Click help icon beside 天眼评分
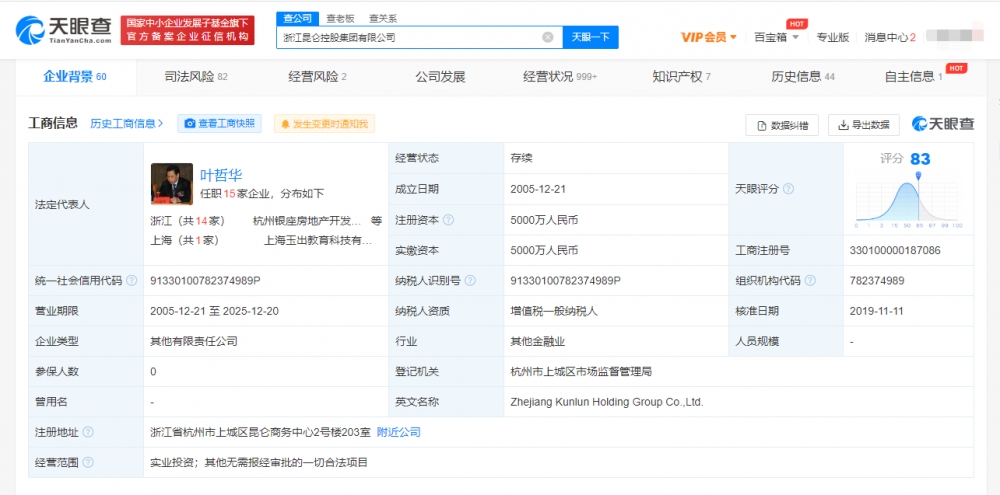The width and height of the screenshot is (1000, 495). [x=788, y=189]
